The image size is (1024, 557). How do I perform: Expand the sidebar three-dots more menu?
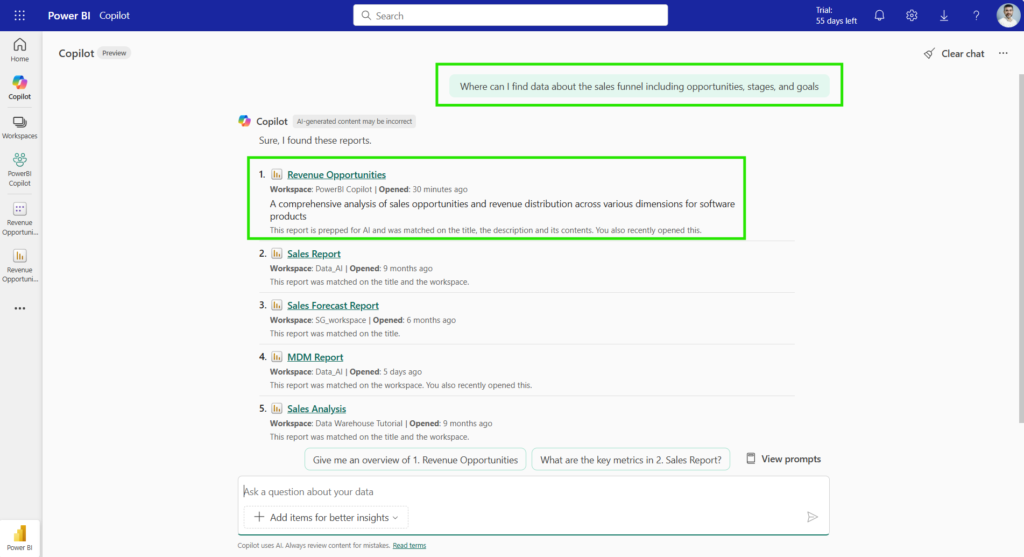(x=20, y=308)
